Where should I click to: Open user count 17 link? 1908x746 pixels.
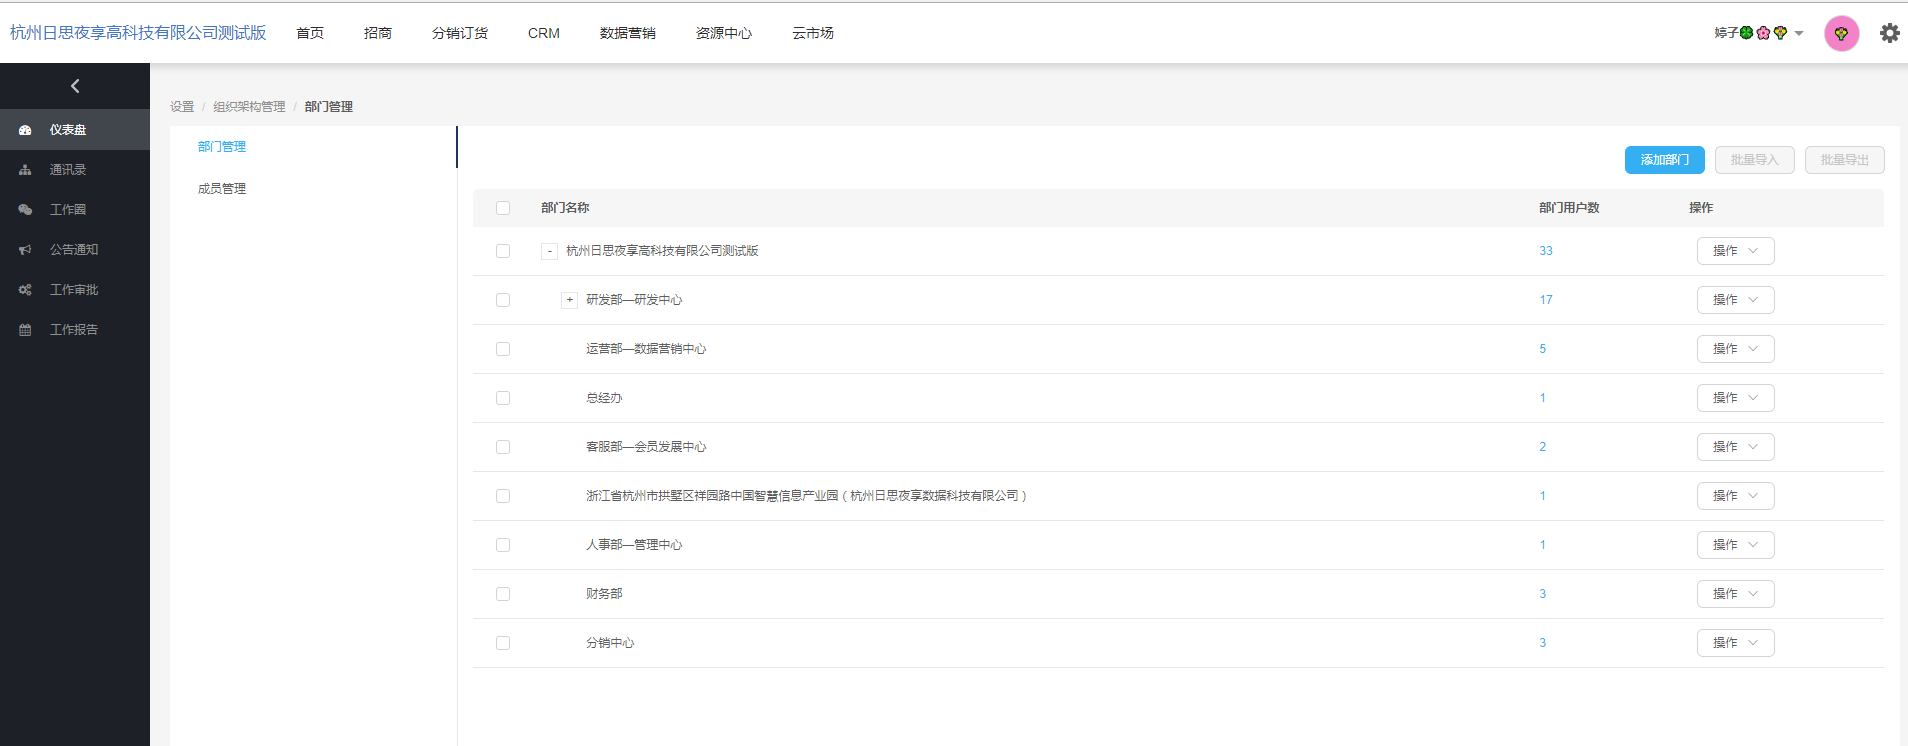(x=1546, y=300)
